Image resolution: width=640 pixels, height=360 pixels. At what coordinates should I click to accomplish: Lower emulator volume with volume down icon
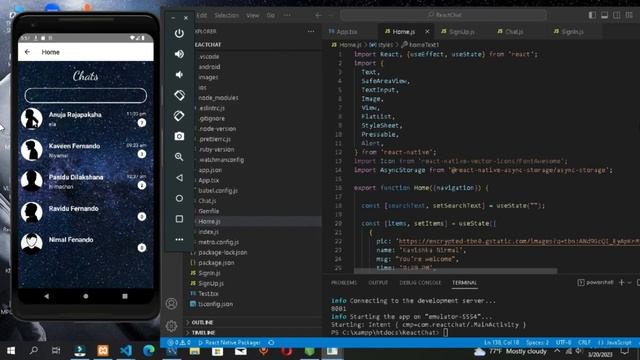coord(179,75)
